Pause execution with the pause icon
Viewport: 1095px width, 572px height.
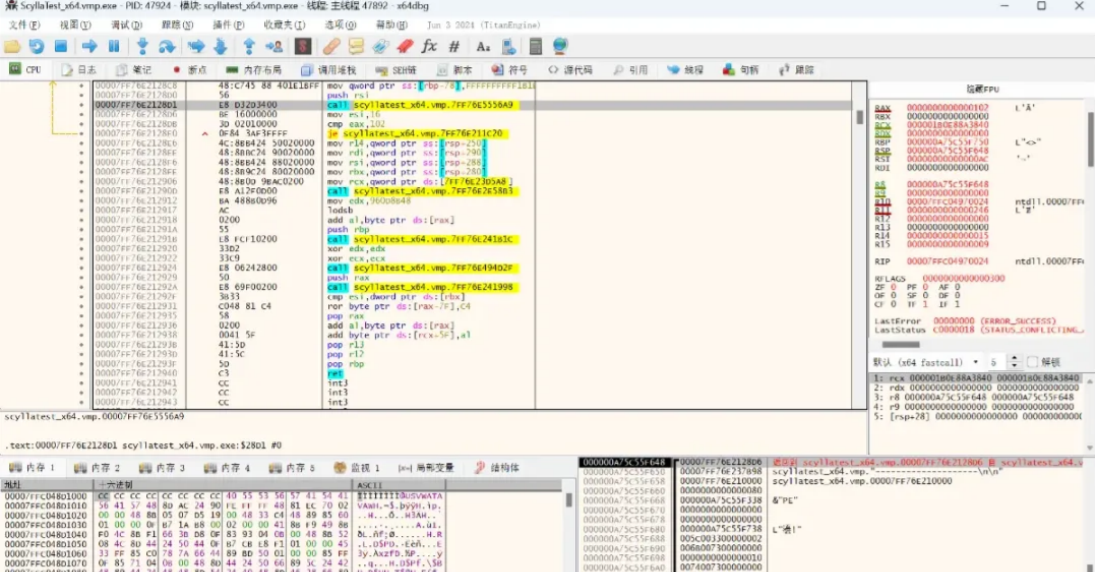tap(114, 47)
